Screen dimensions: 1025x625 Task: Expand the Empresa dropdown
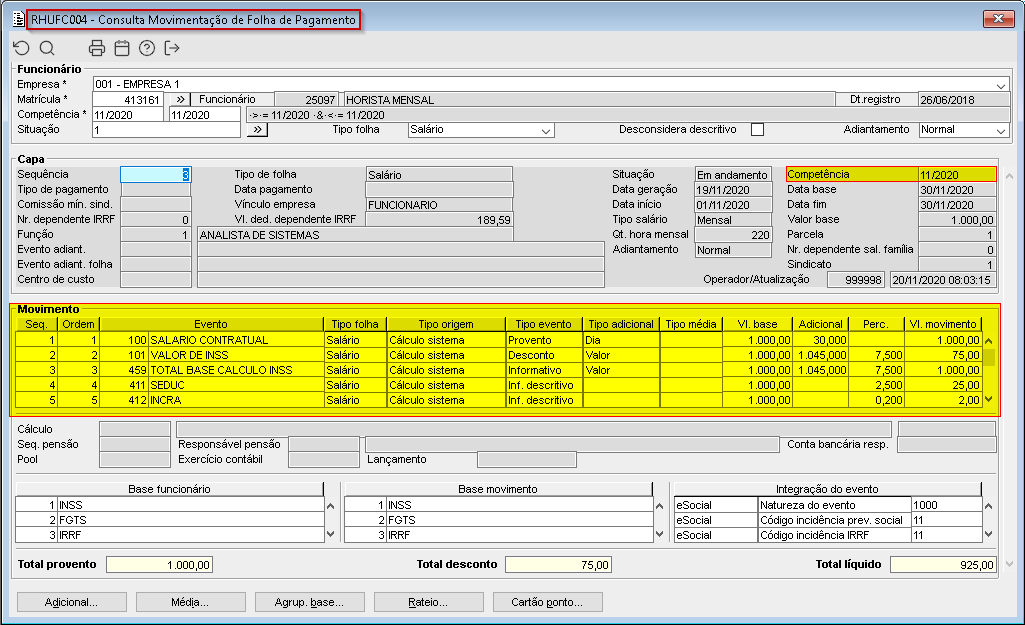click(x=1001, y=85)
